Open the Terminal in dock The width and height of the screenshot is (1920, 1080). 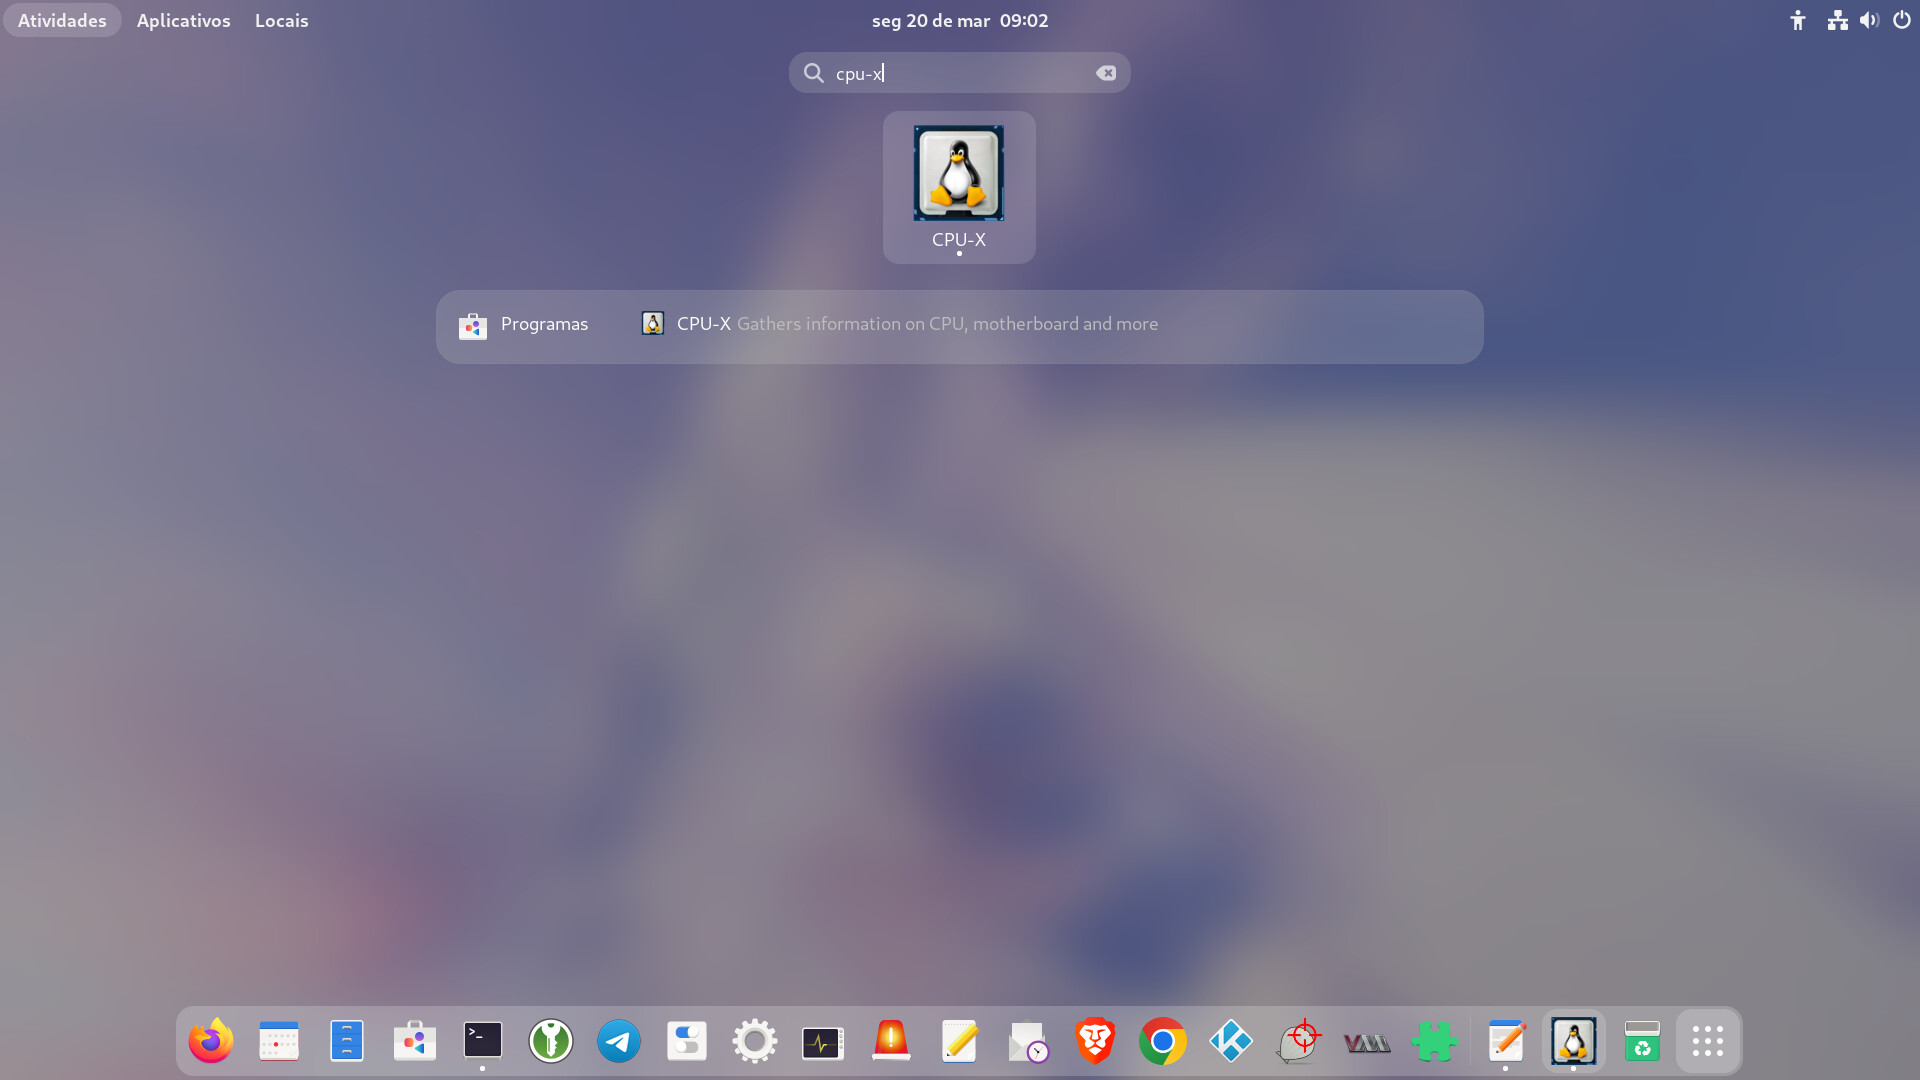pyautogui.click(x=483, y=1041)
